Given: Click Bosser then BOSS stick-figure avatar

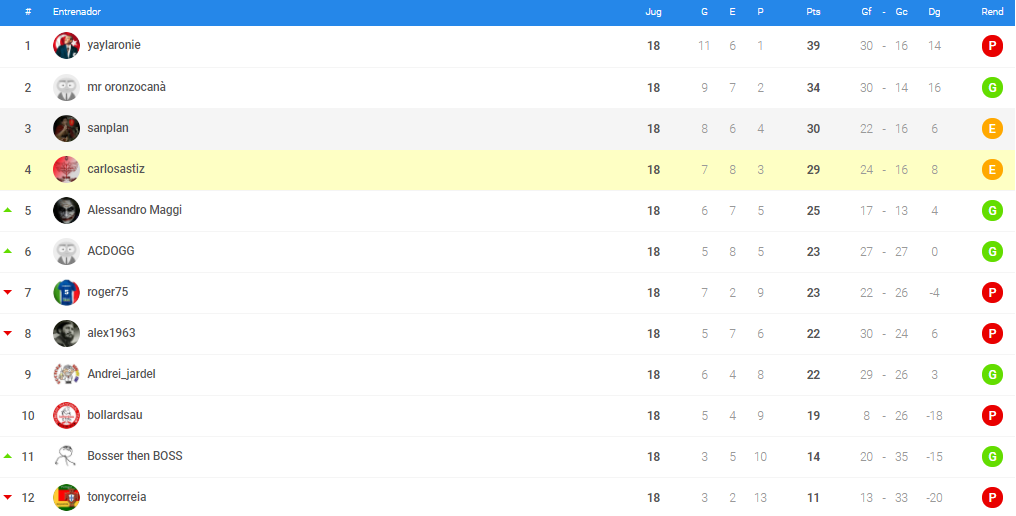Looking at the screenshot, I should pyautogui.click(x=66, y=456).
